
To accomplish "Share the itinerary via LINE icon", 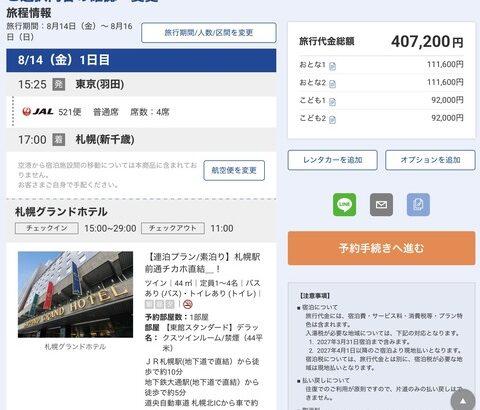I will coord(344,204).
